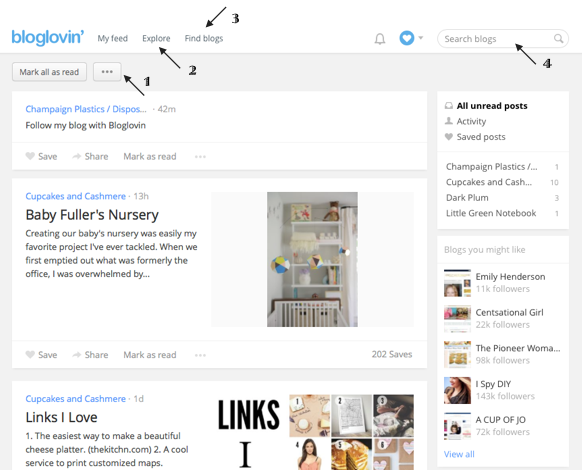The height and width of the screenshot is (470, 582).
Task: Open the Emily Henderson blog thumbnail
Action: click(x=457, y=283)
